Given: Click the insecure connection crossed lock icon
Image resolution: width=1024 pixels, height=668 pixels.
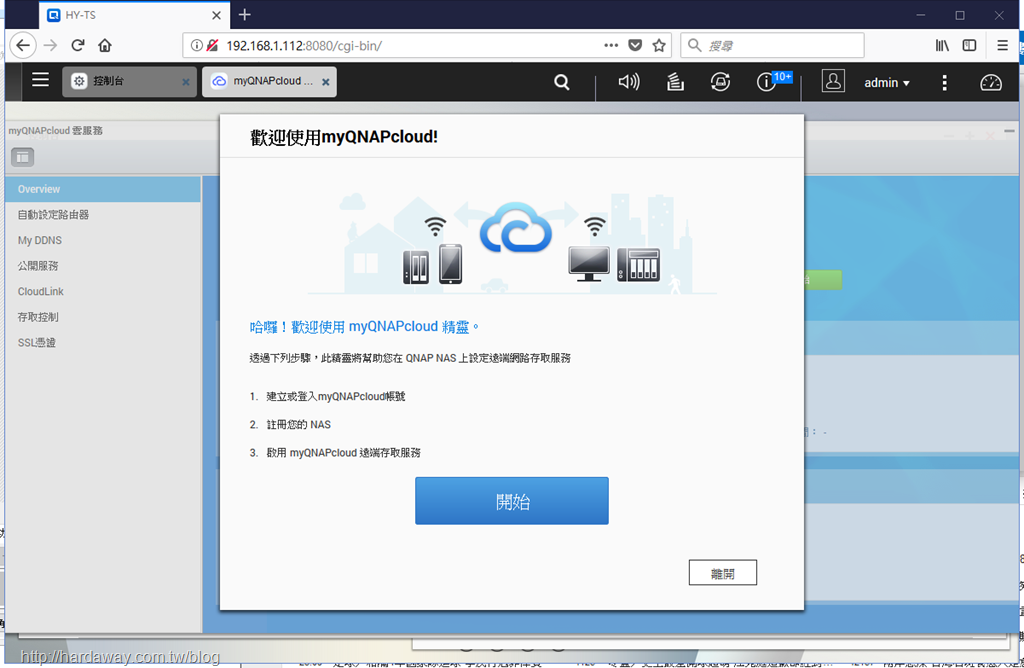Looking at the screenshot, I should [212, 45].
